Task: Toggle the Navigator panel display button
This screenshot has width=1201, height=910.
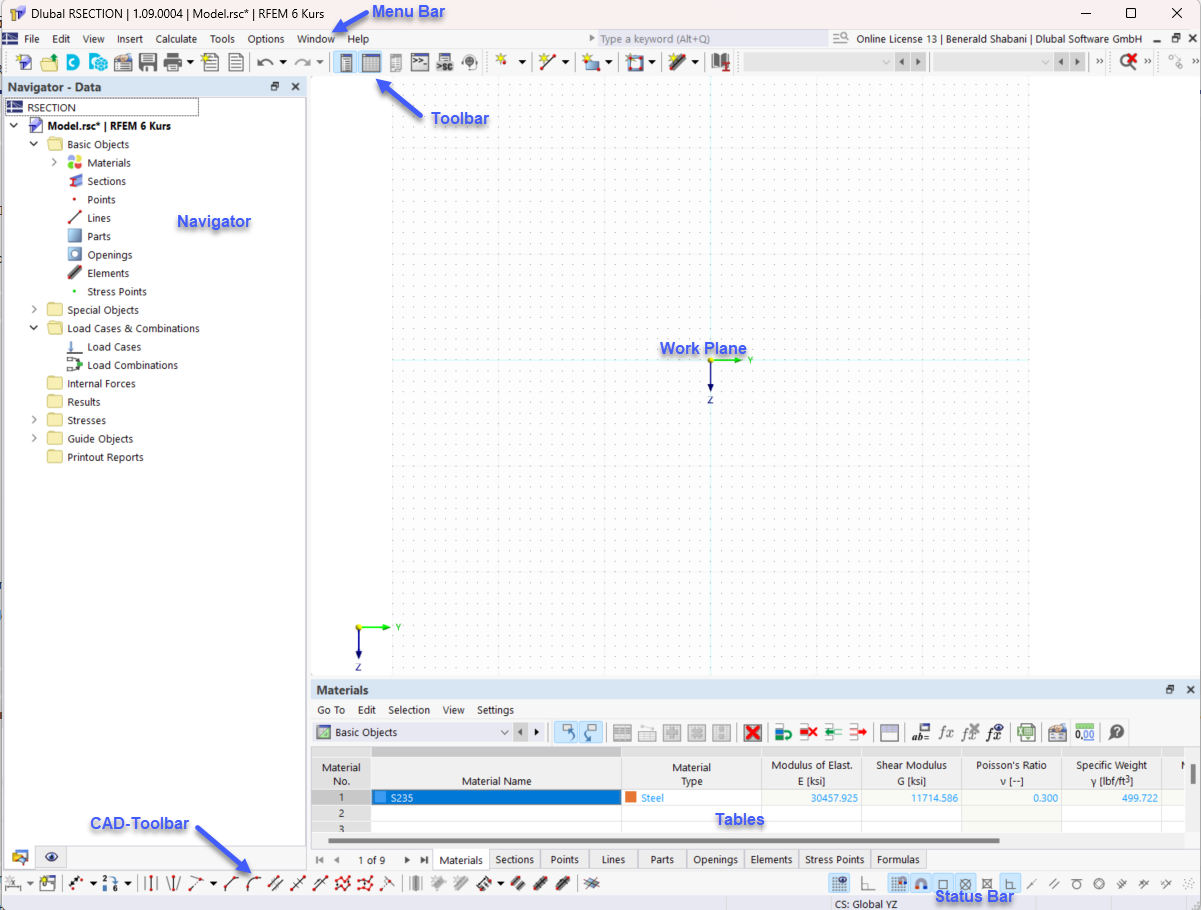Action: pyautogui.click(x=346, y=62)
